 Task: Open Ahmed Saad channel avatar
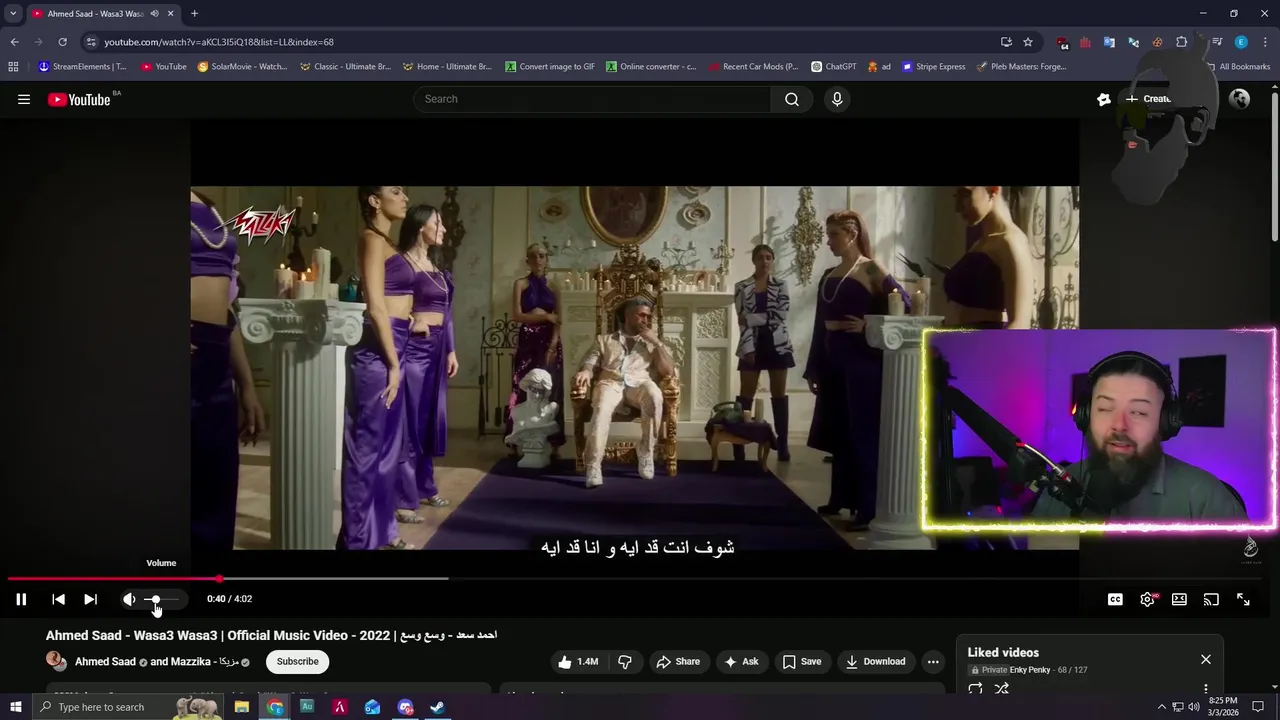[56, 661]
